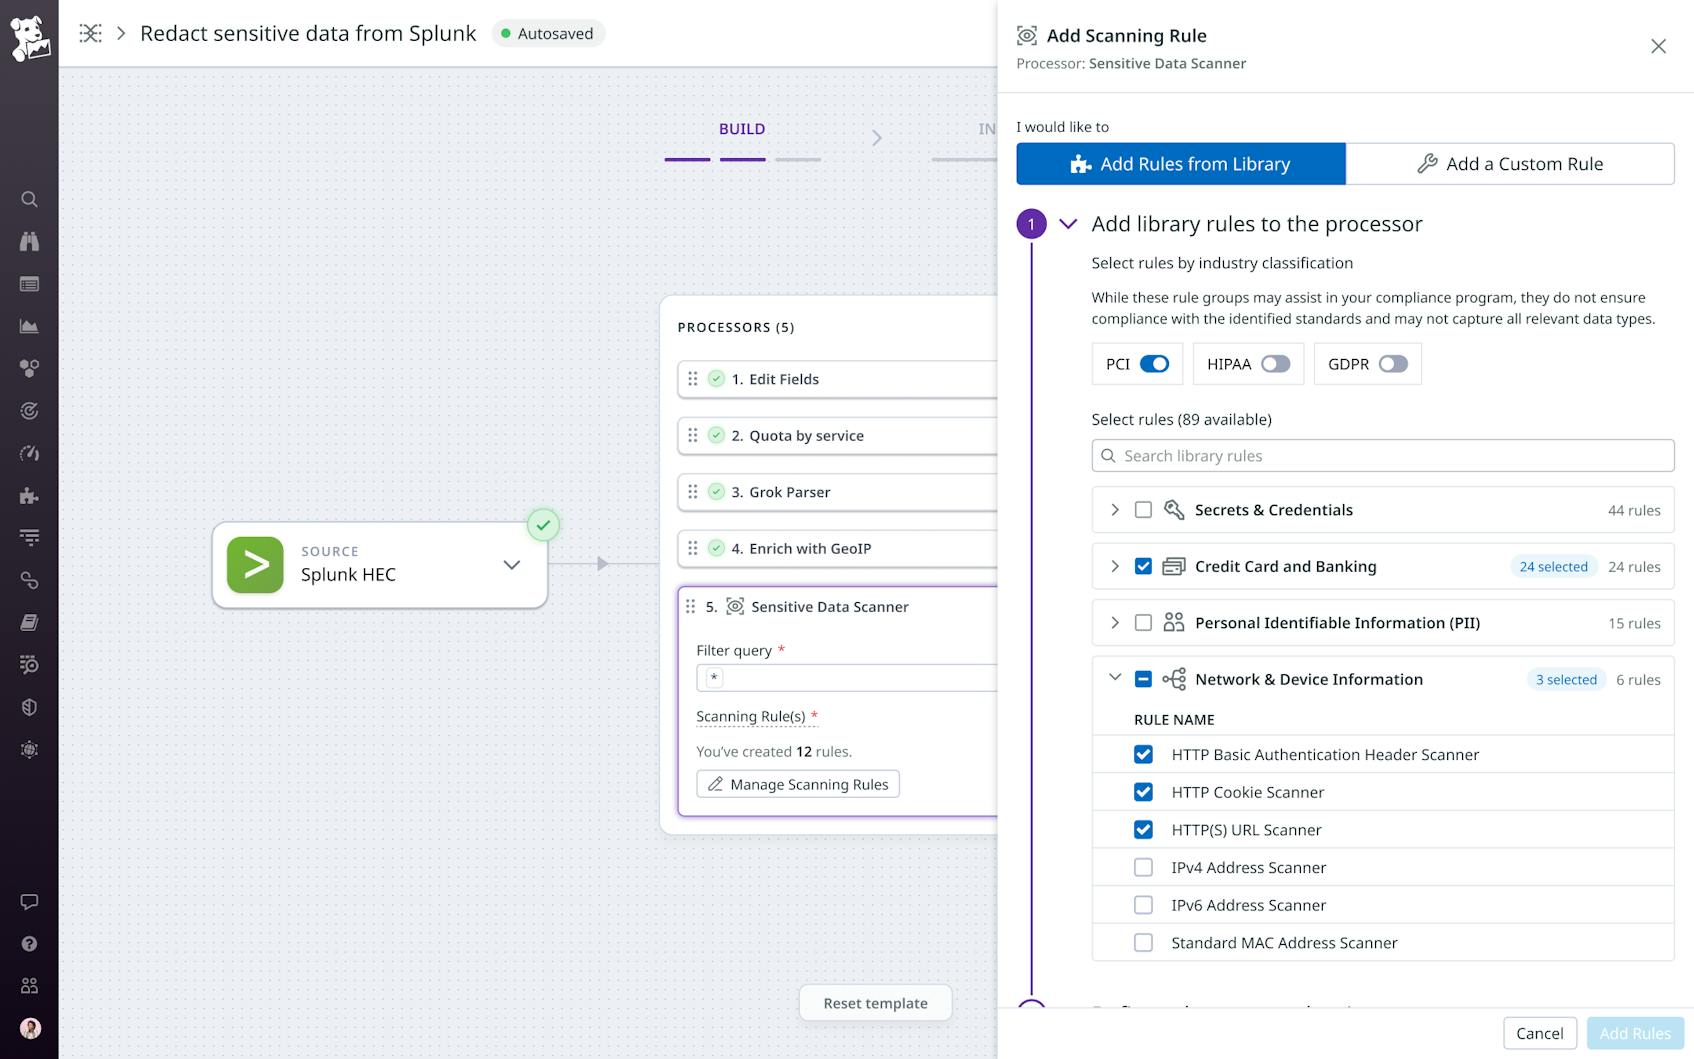Expand the Secrets & Credentials rule group
1694x1059 pixels.
(x=1114, y=509)
